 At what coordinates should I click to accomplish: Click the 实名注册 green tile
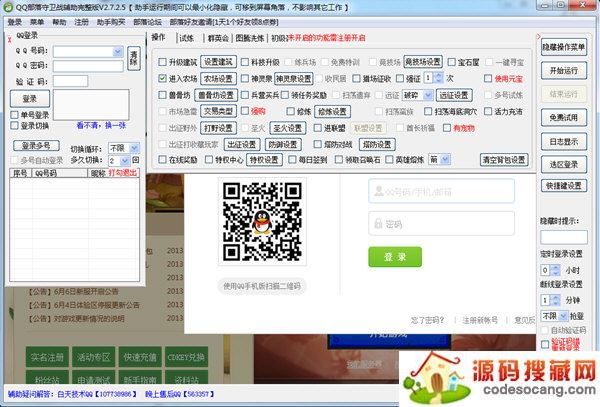[47, 357]
